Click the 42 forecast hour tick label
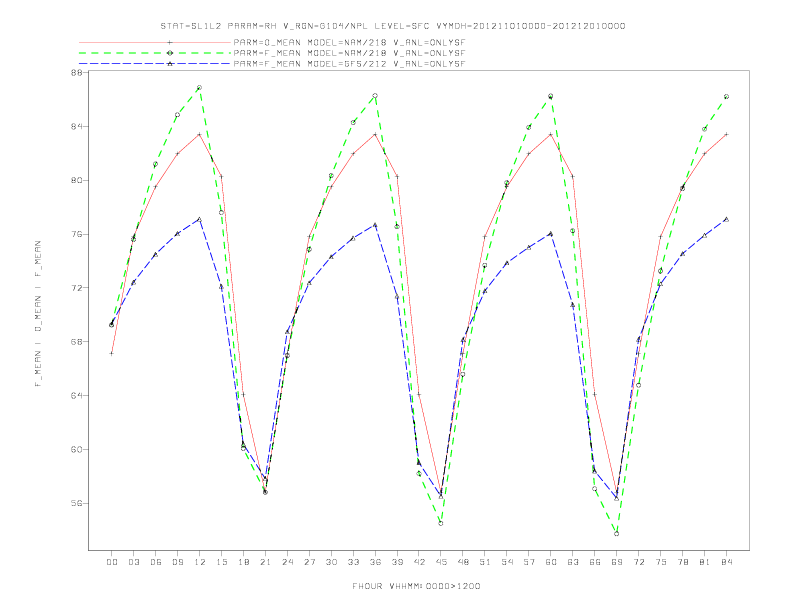Screen dimensions: 792x612 [419, 562]
